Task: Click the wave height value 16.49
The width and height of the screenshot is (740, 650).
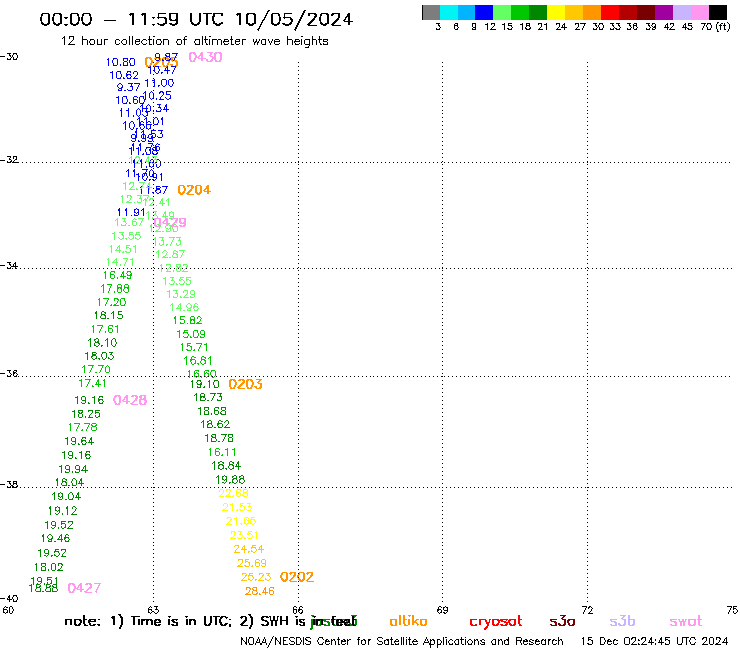Action: click(118, 275)
